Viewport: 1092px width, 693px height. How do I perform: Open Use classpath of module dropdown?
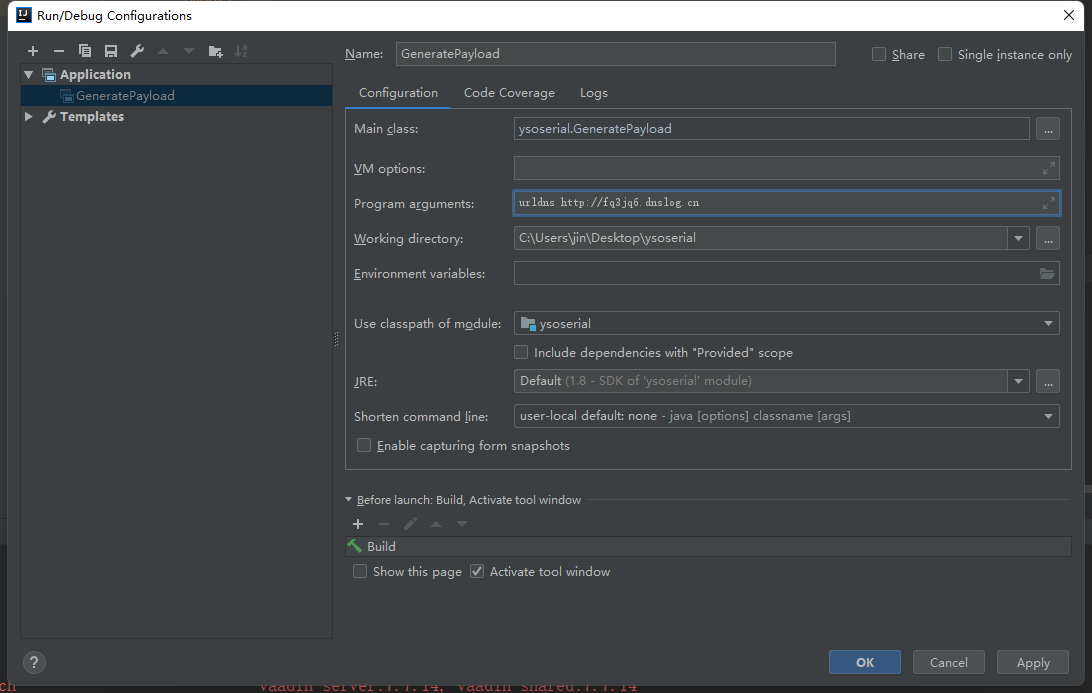coord(1047,323)
